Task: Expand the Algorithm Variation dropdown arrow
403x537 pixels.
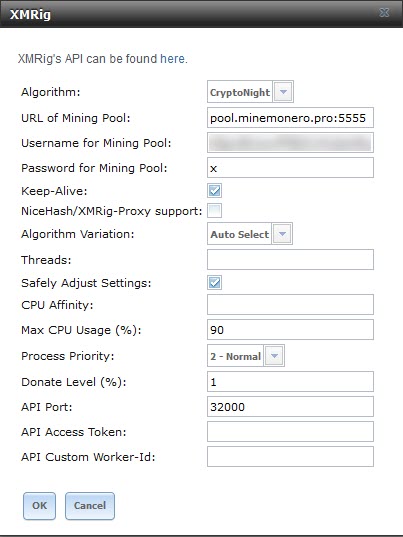Action: (x=282, y=234)
